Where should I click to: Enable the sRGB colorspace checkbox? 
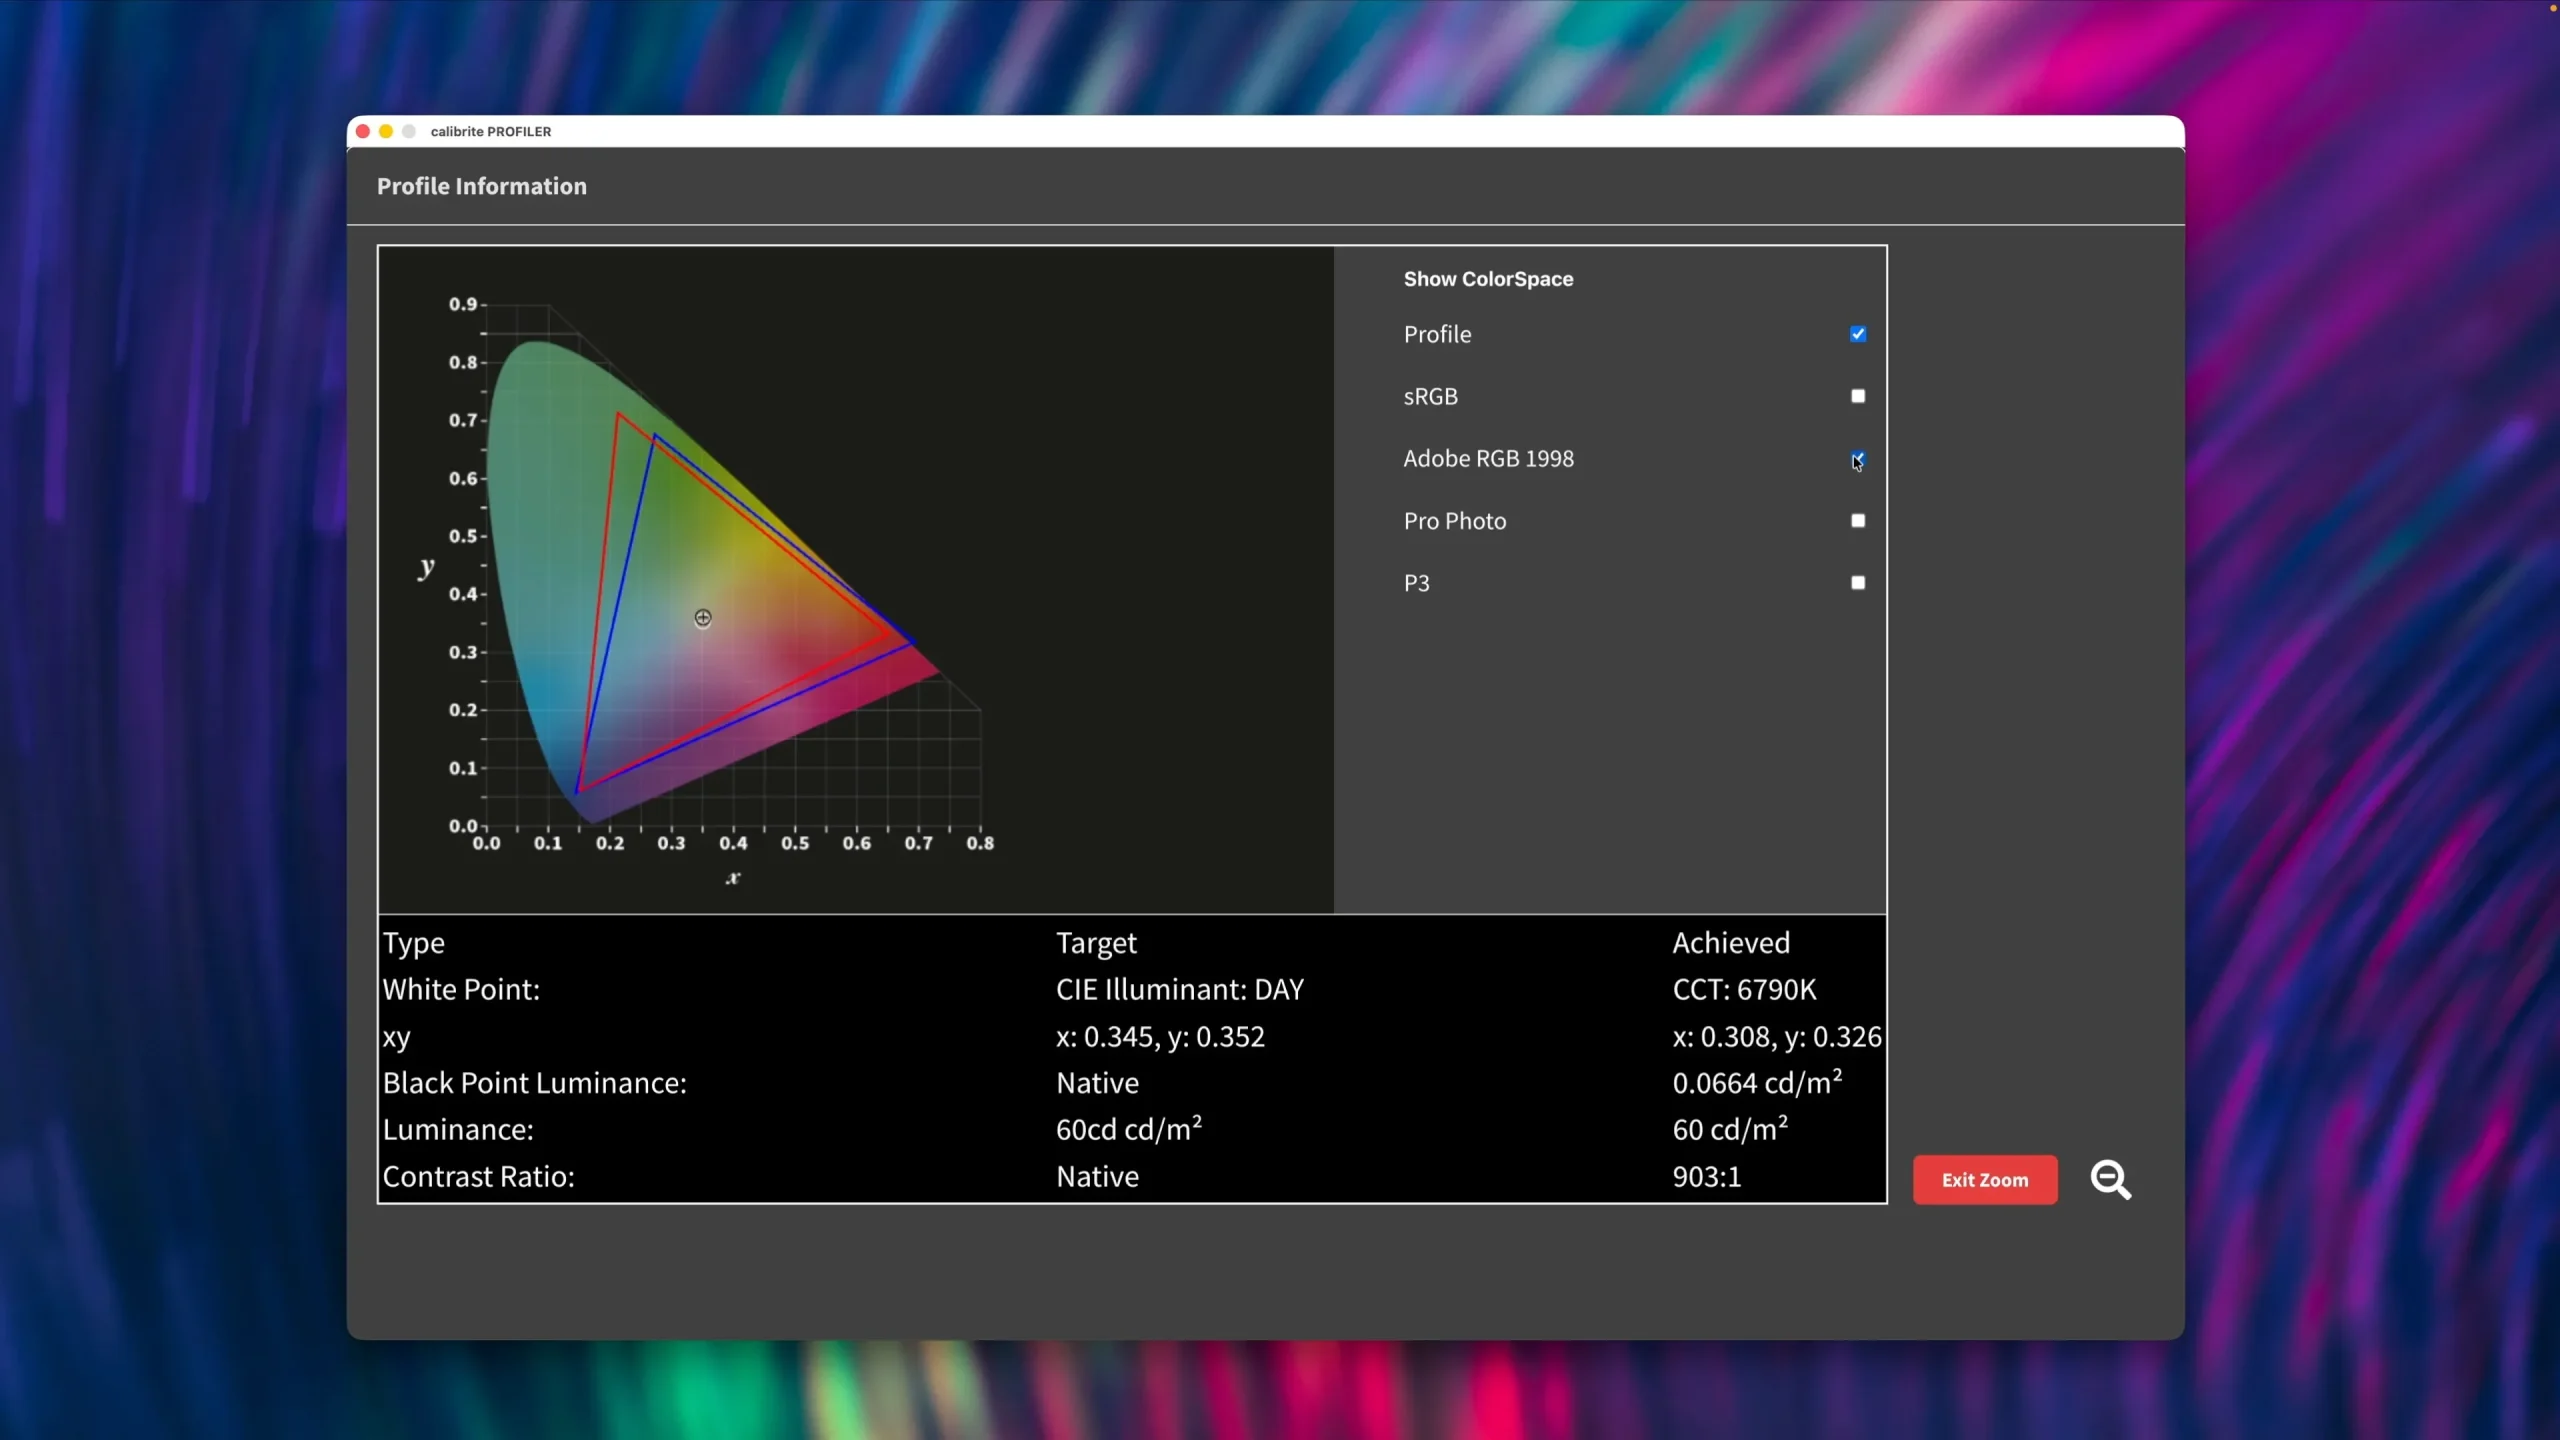[x=1858, y=396]
